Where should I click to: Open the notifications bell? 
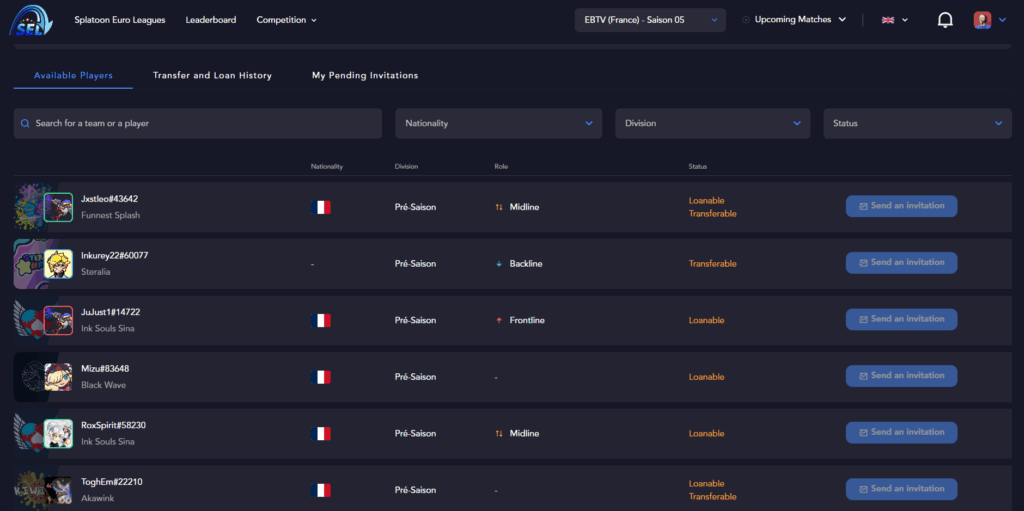pos(945,20)
